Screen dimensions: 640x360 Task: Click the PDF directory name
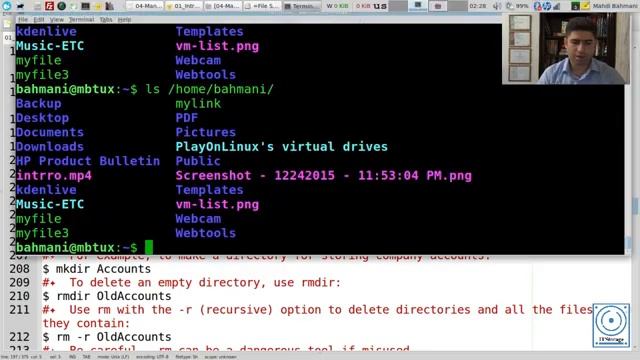click(x=187, y=118)
